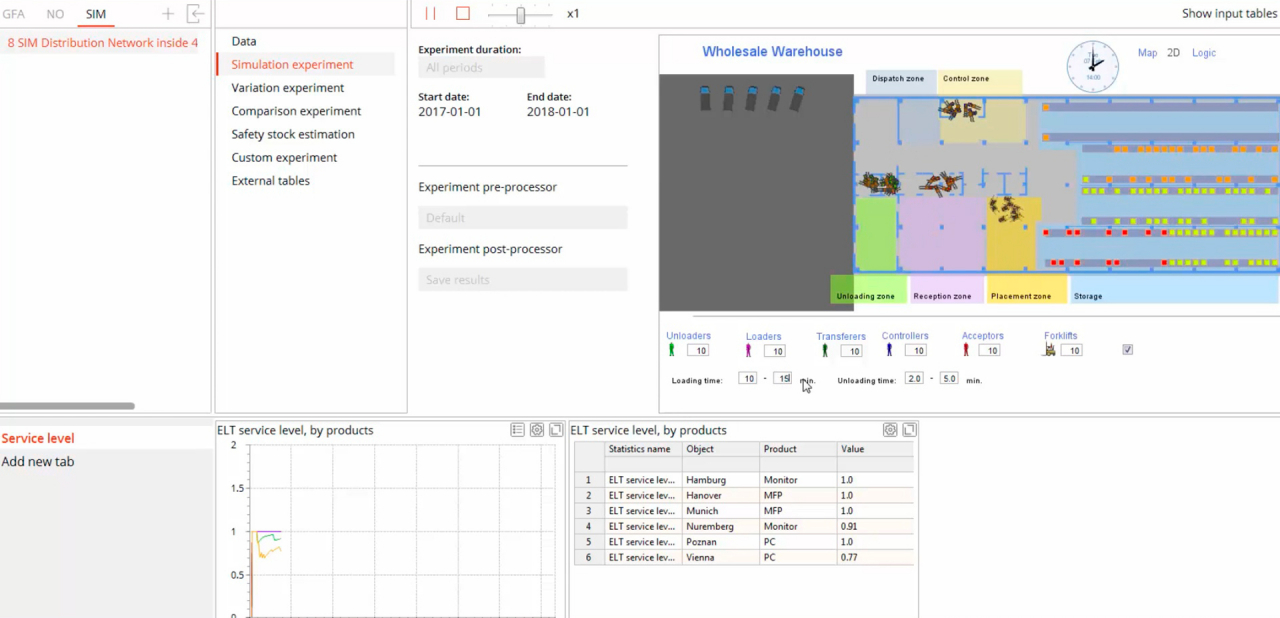Edit the Acceptors count field

pos(989,351)
